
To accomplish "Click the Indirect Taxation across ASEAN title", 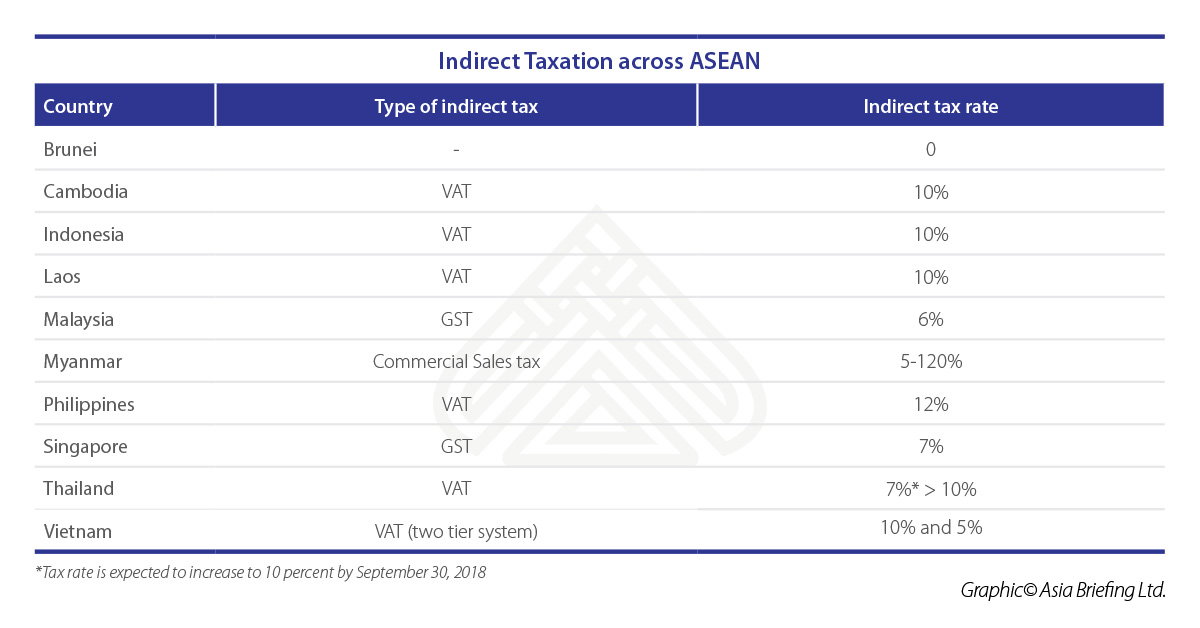I will click(599, 61).
